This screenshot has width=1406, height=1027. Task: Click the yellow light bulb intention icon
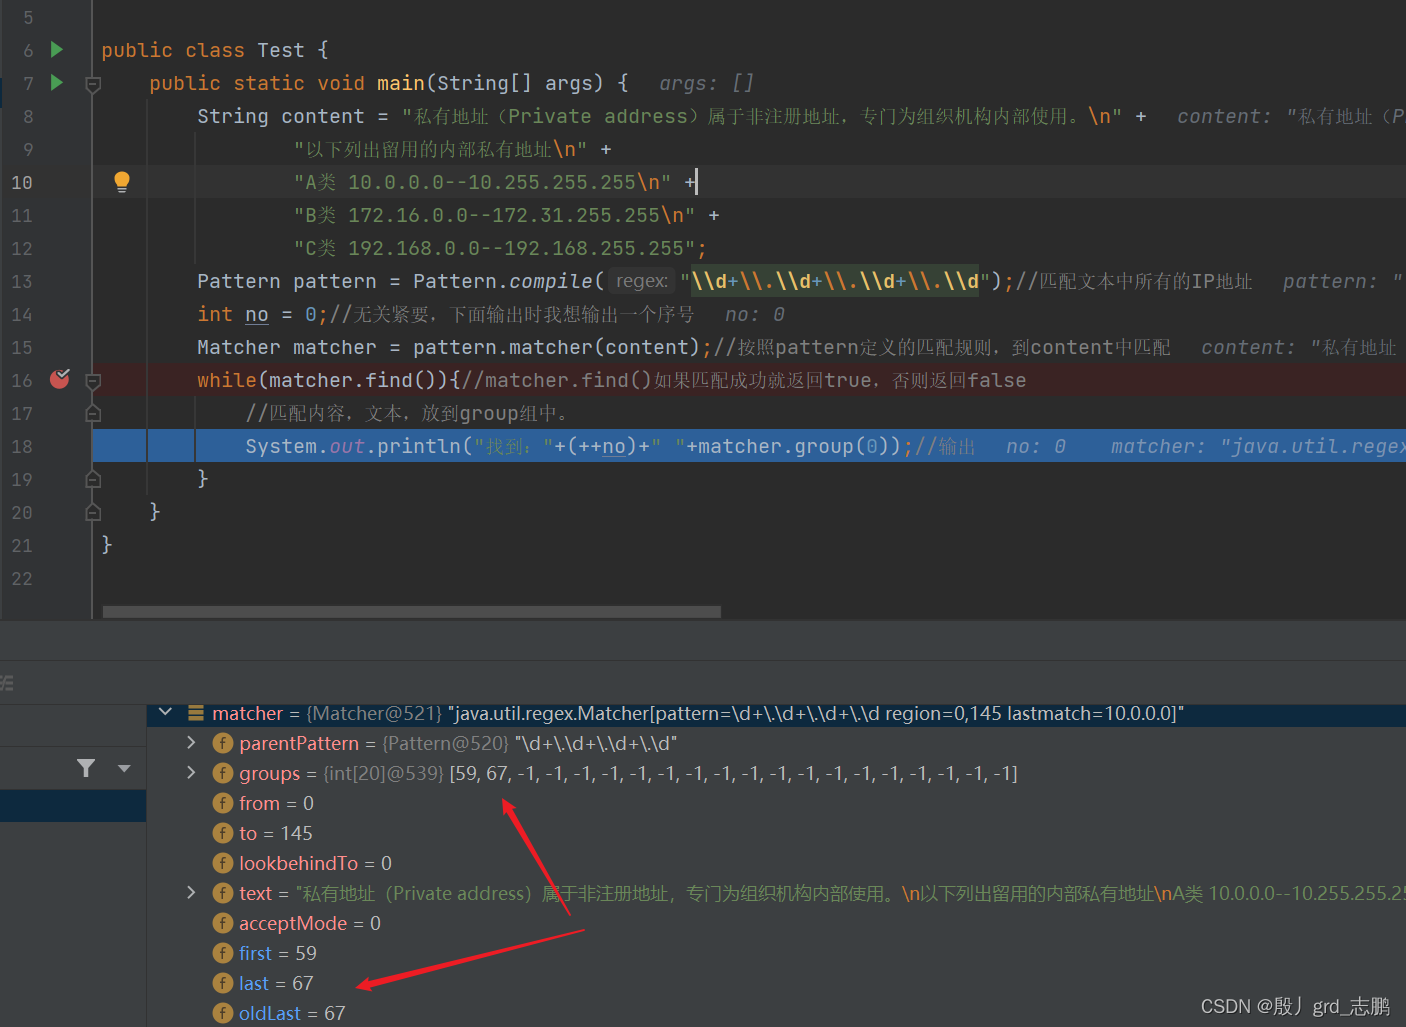point(122,181)
